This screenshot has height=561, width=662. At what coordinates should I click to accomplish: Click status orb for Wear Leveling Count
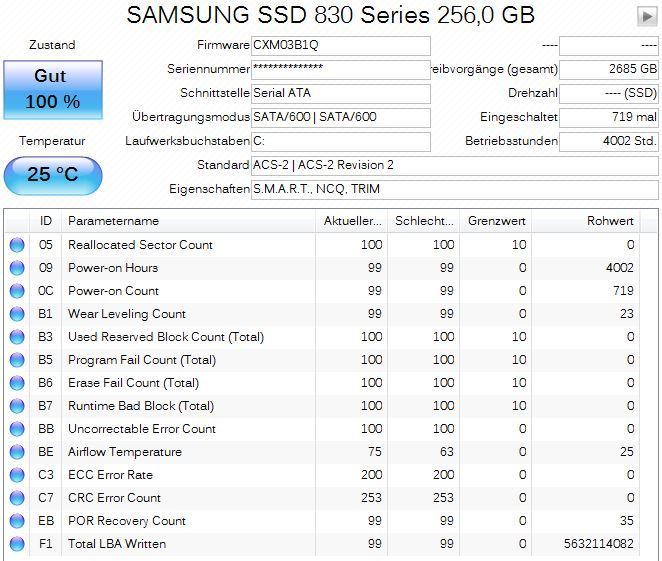[x=17, y=314]
